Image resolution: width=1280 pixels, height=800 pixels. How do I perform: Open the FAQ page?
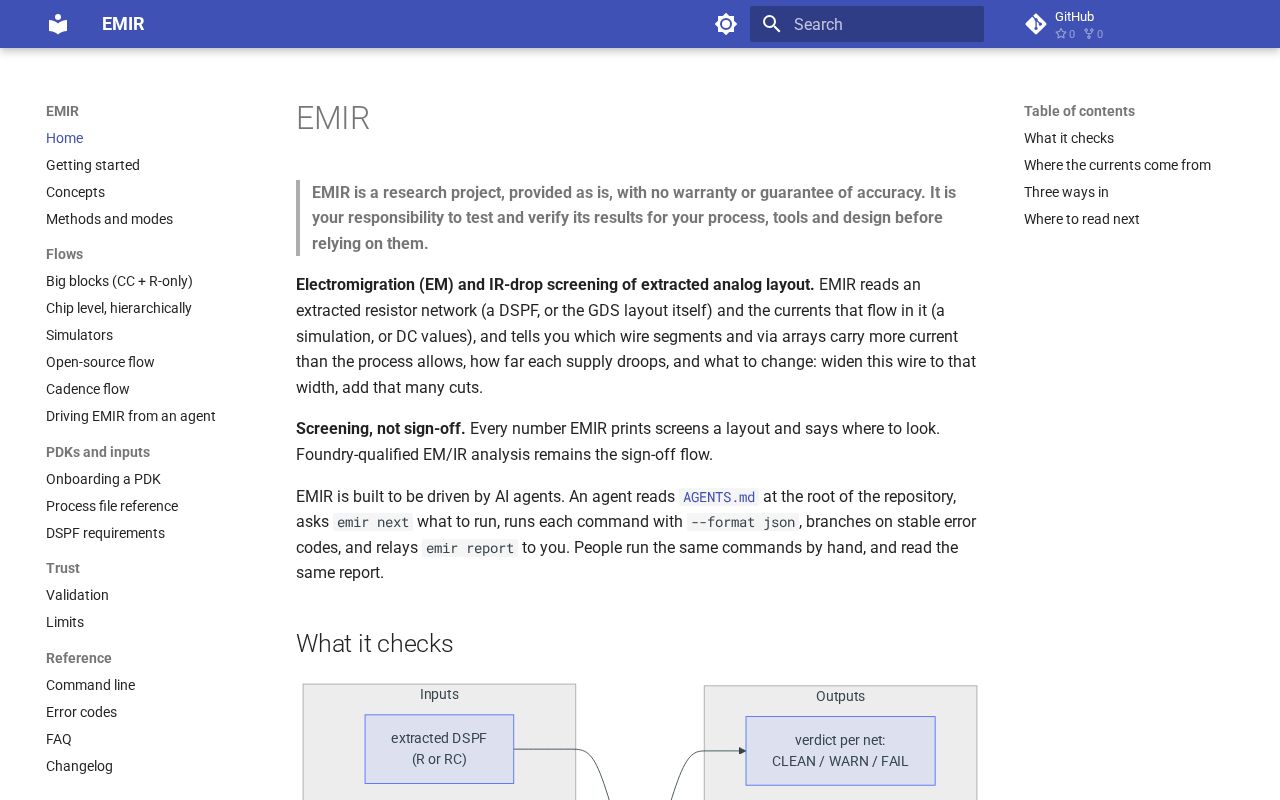pyautogui.click(x=59, y=739)
